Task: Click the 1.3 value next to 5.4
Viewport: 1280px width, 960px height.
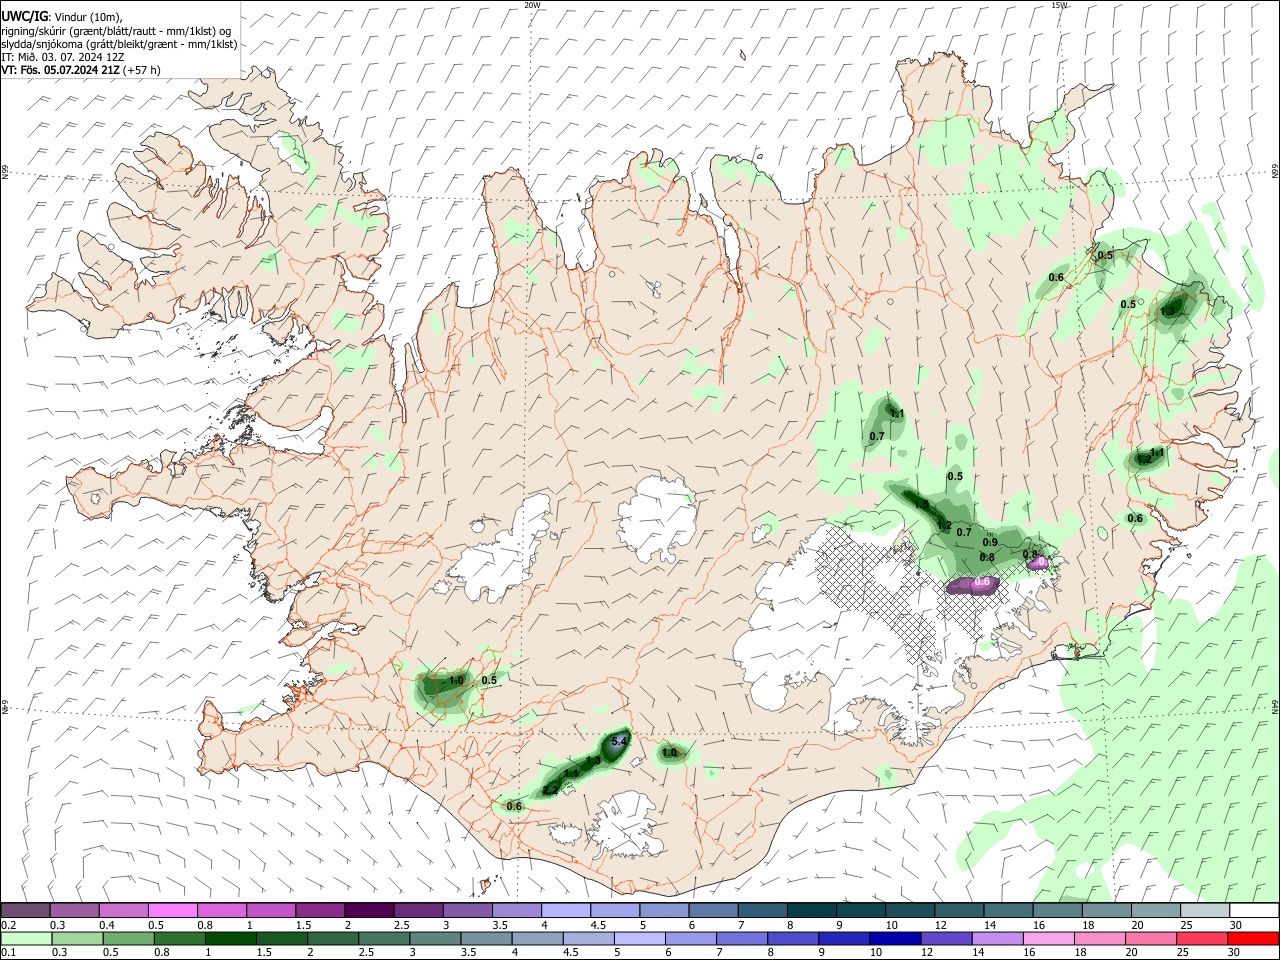Action: (x=593, y=761)
